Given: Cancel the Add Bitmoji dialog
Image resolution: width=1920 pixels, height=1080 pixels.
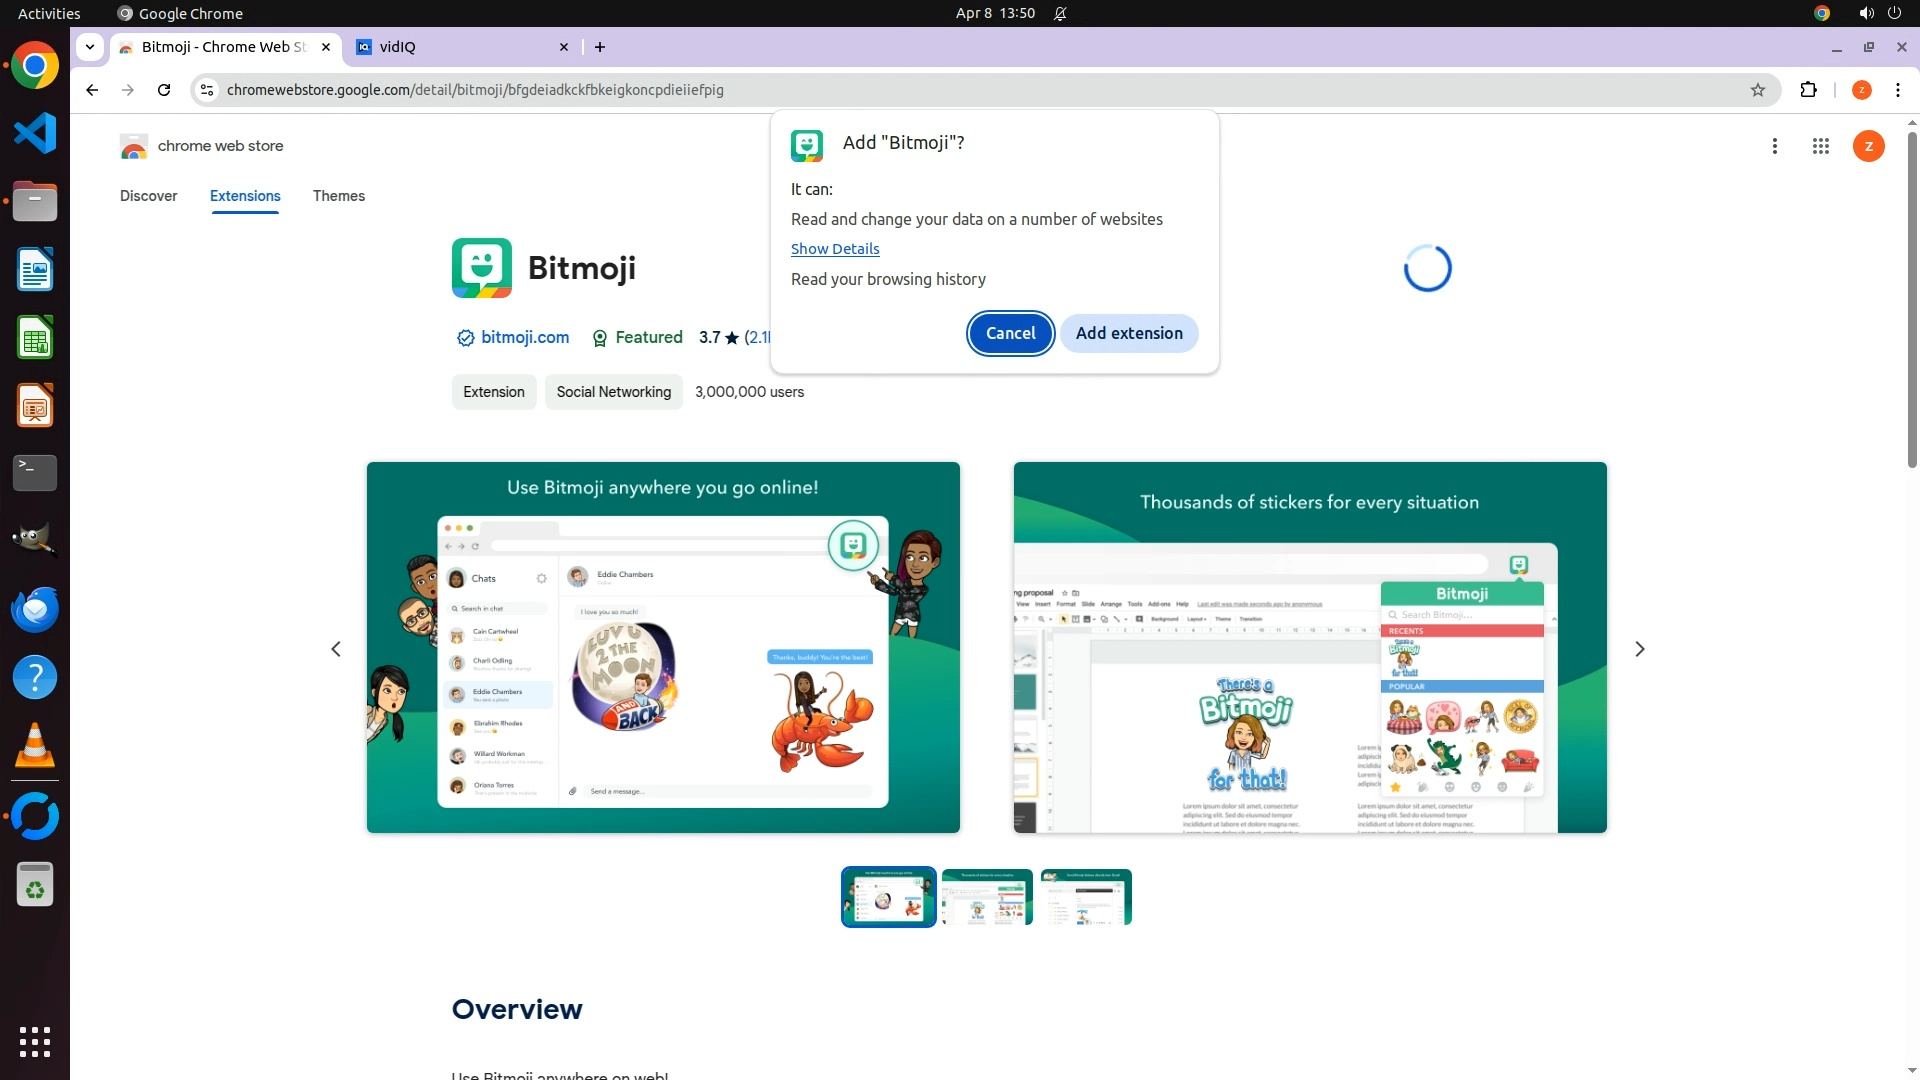Looking at the screenshot, I should coord(1010,333).
